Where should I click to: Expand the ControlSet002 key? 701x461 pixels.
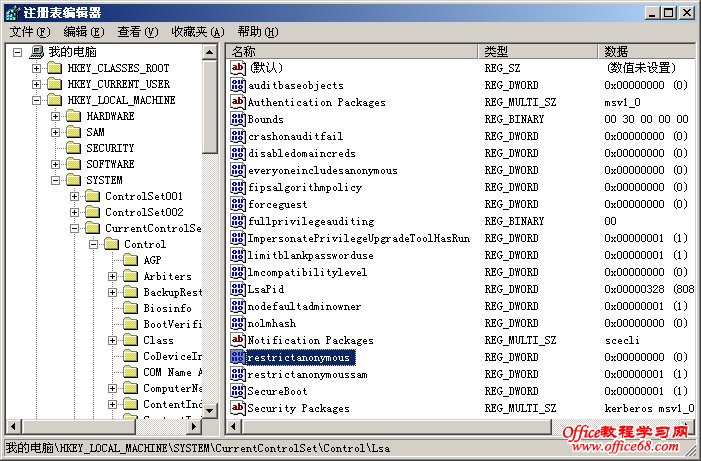click(74, 212)
